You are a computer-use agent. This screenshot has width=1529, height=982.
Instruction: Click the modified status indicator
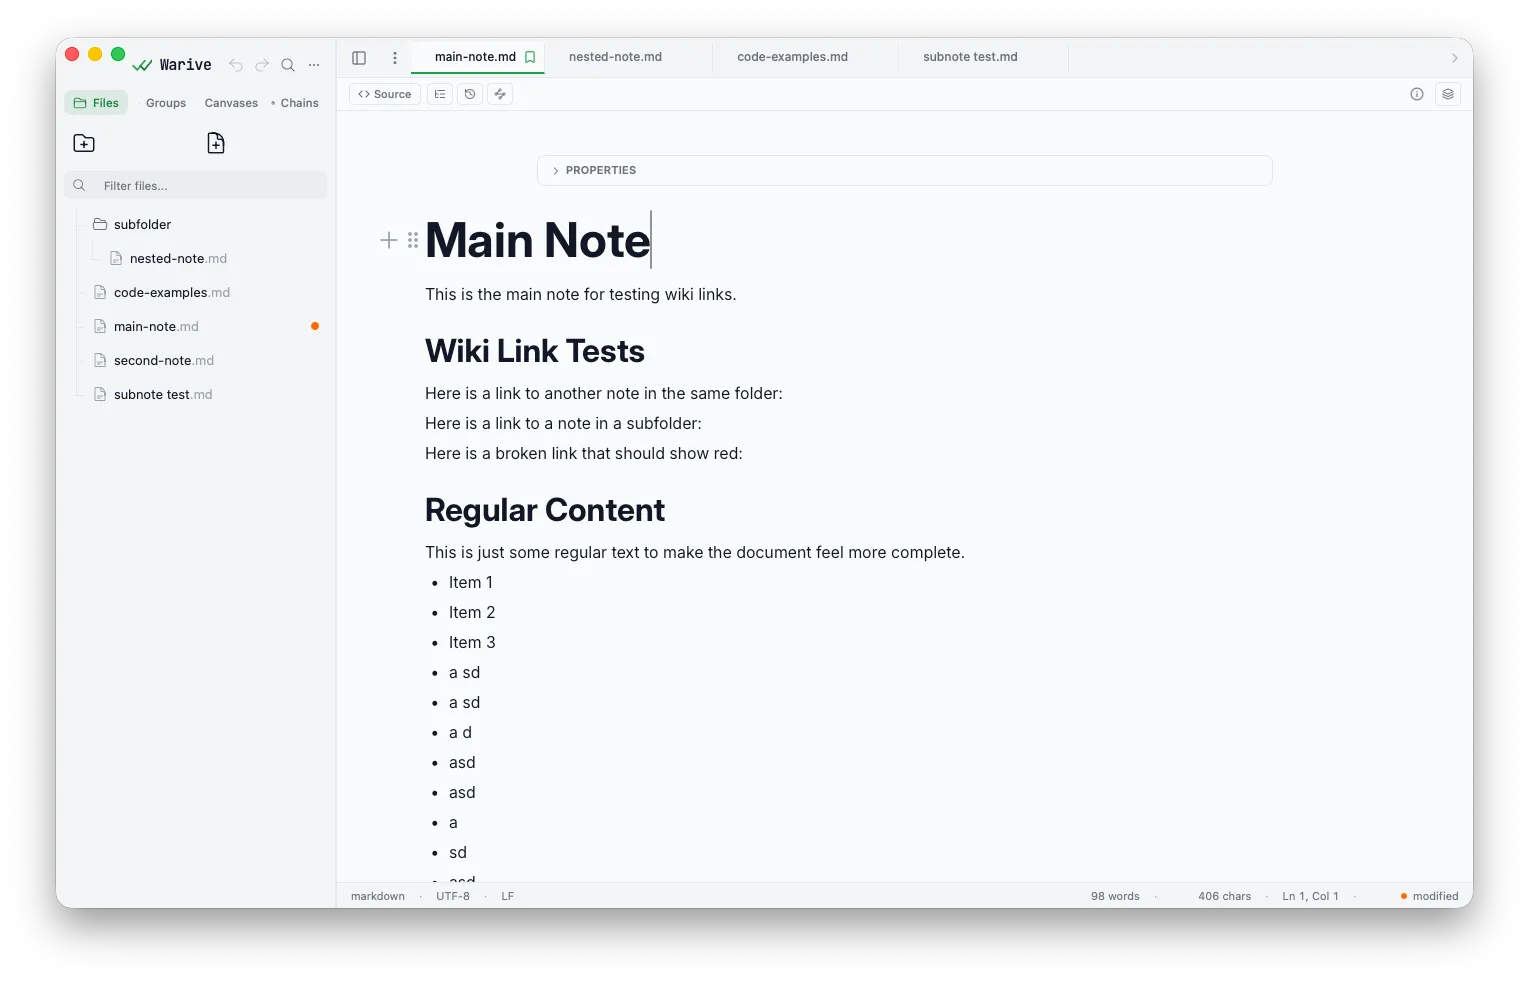[x=1430, y=896]
